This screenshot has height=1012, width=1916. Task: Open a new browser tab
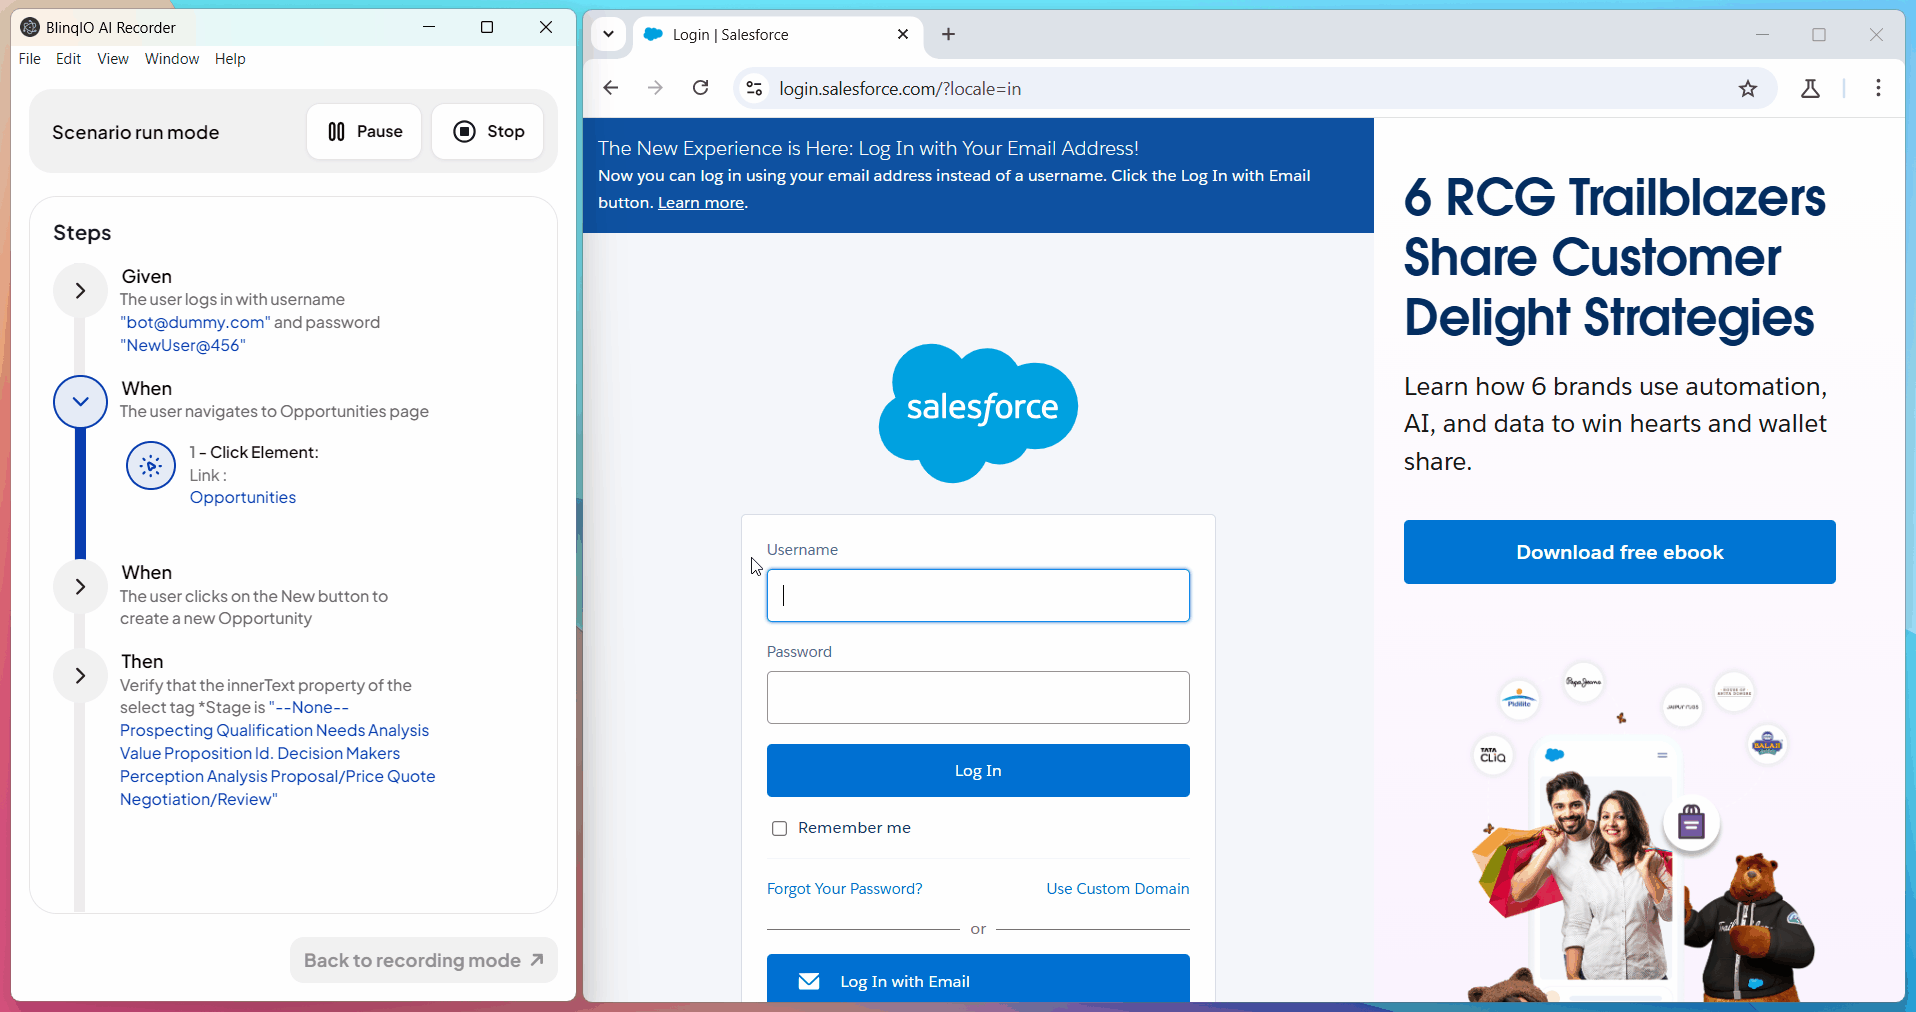click(948, 34)
